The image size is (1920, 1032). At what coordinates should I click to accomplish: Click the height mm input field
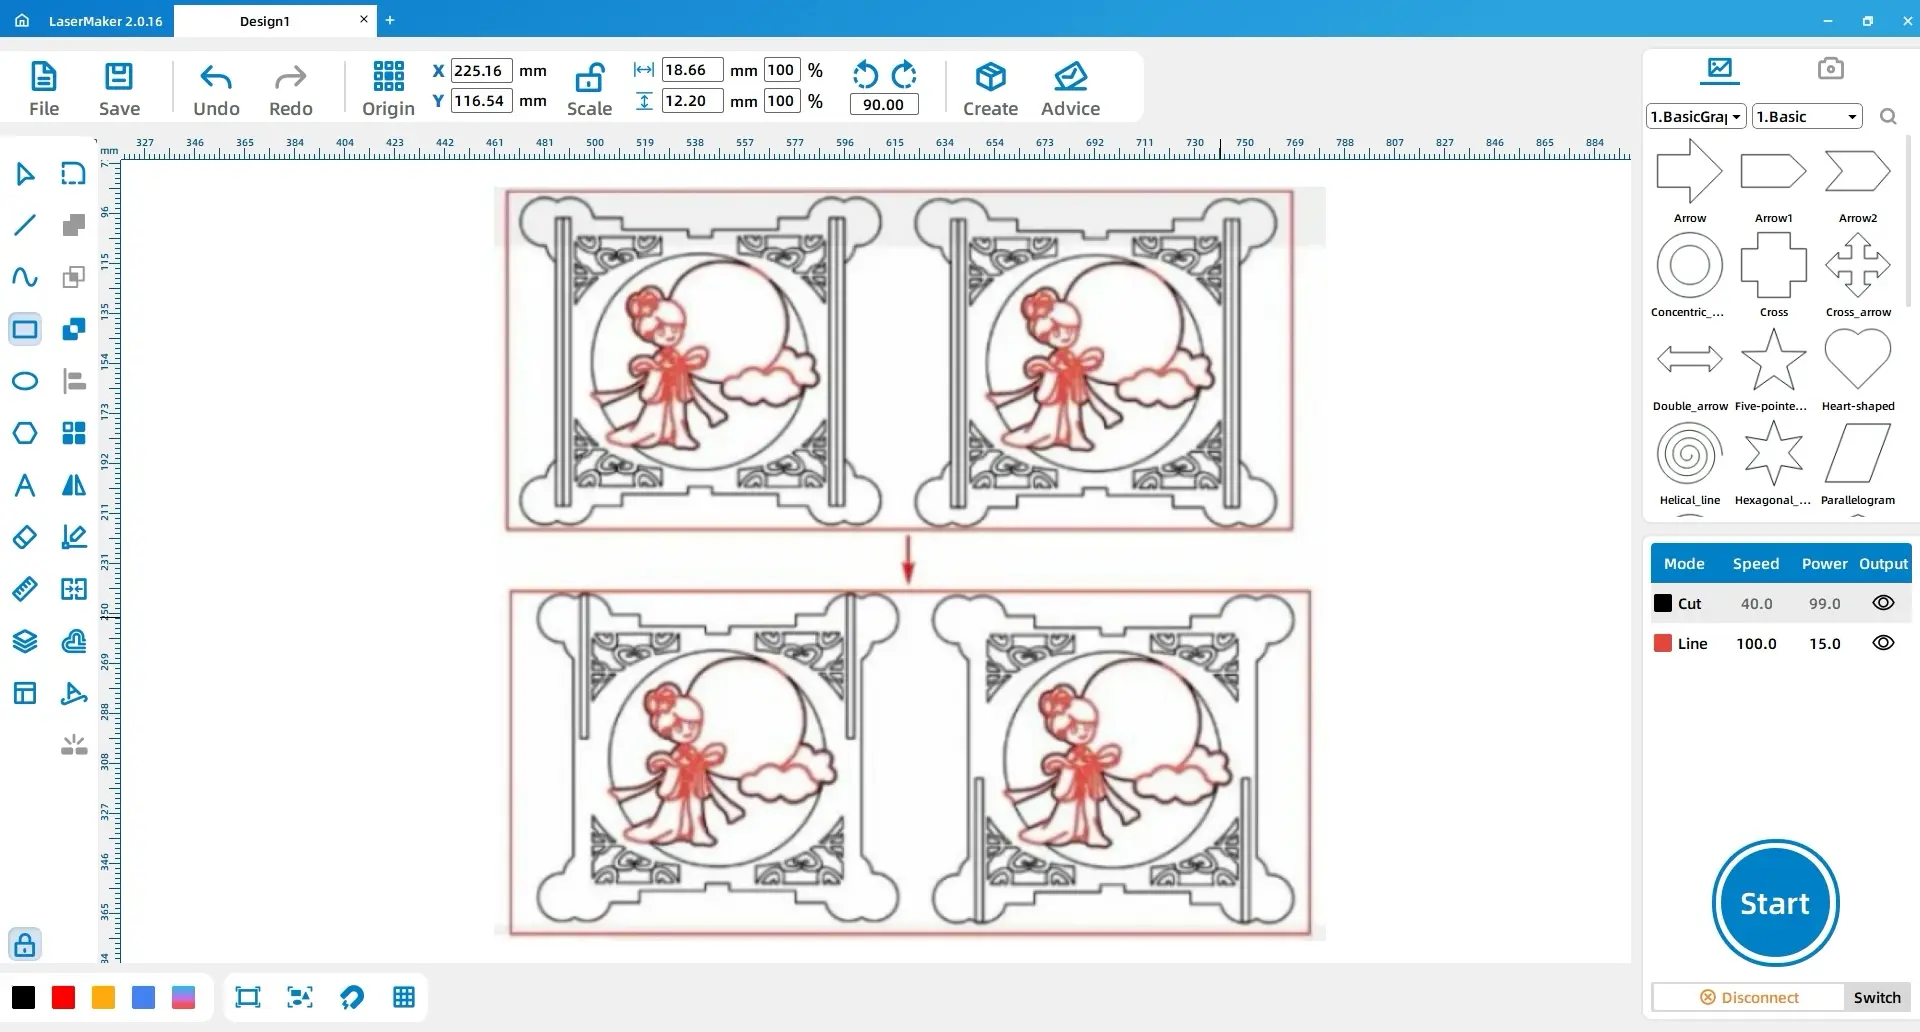pos(692,100)
